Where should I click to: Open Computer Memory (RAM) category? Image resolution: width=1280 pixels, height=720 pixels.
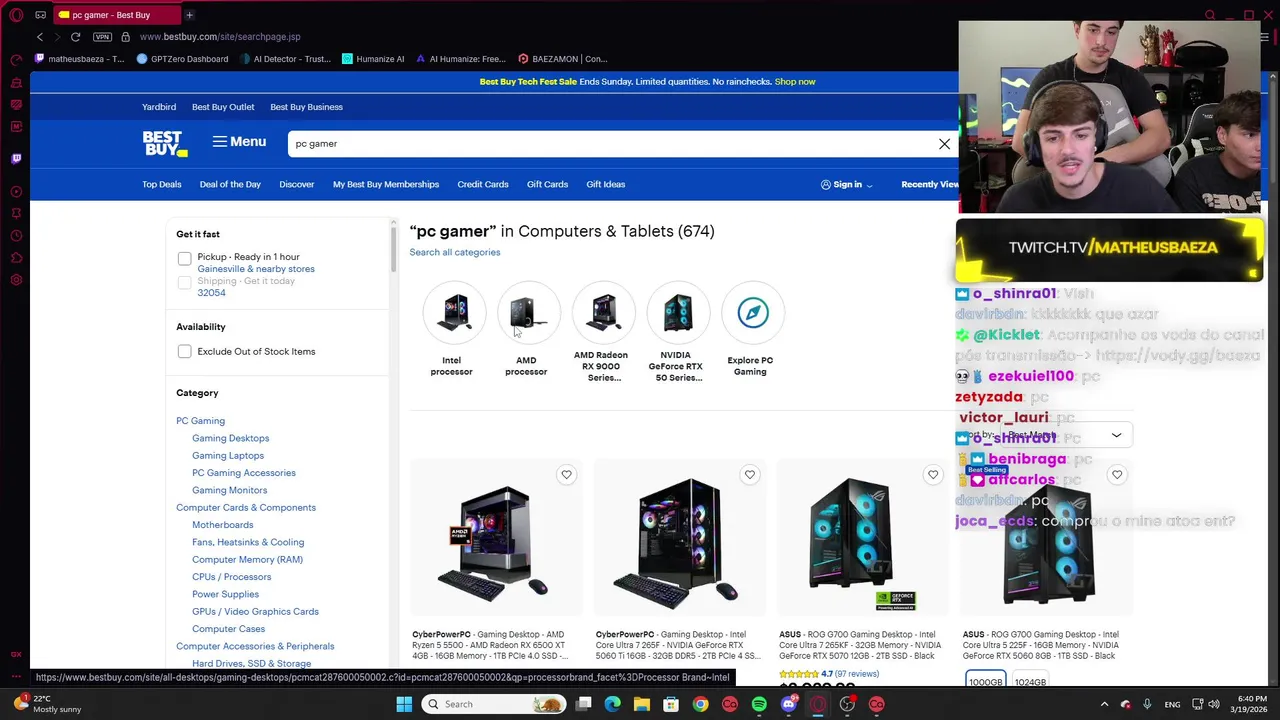click(x=247, y=559)
